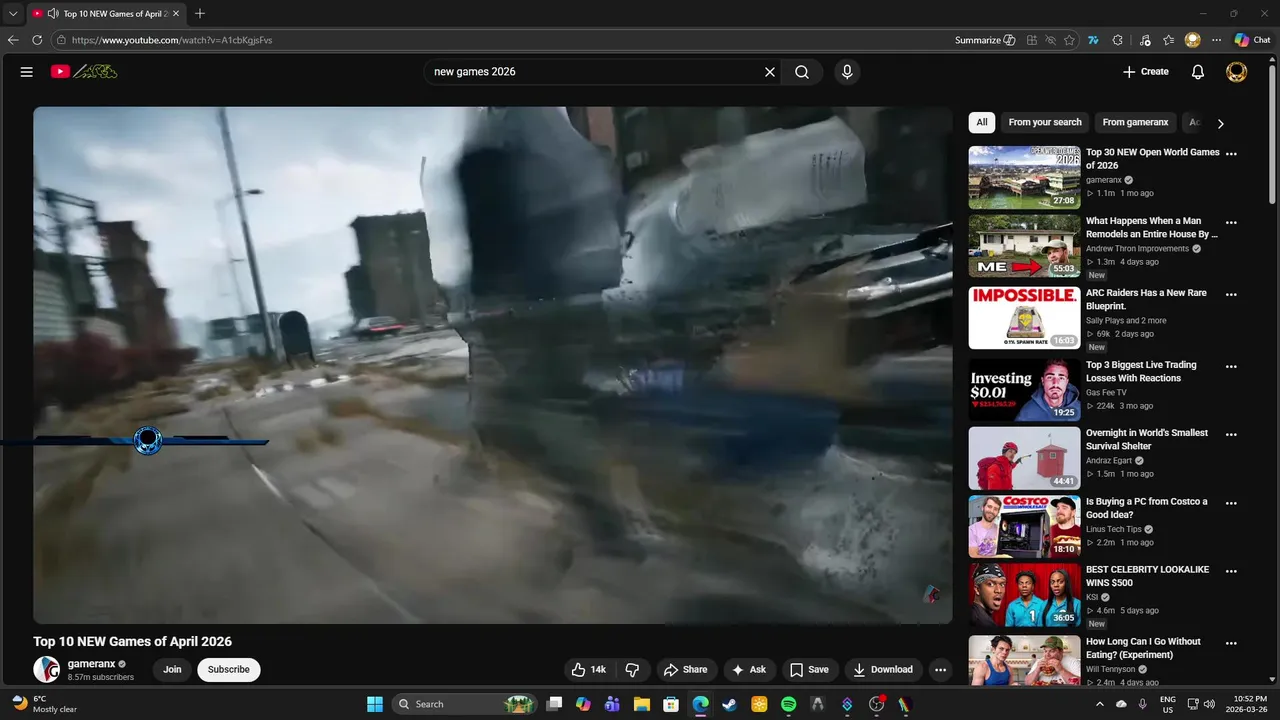
Task: Join the gameranx channel
Action: coord(172,670)
